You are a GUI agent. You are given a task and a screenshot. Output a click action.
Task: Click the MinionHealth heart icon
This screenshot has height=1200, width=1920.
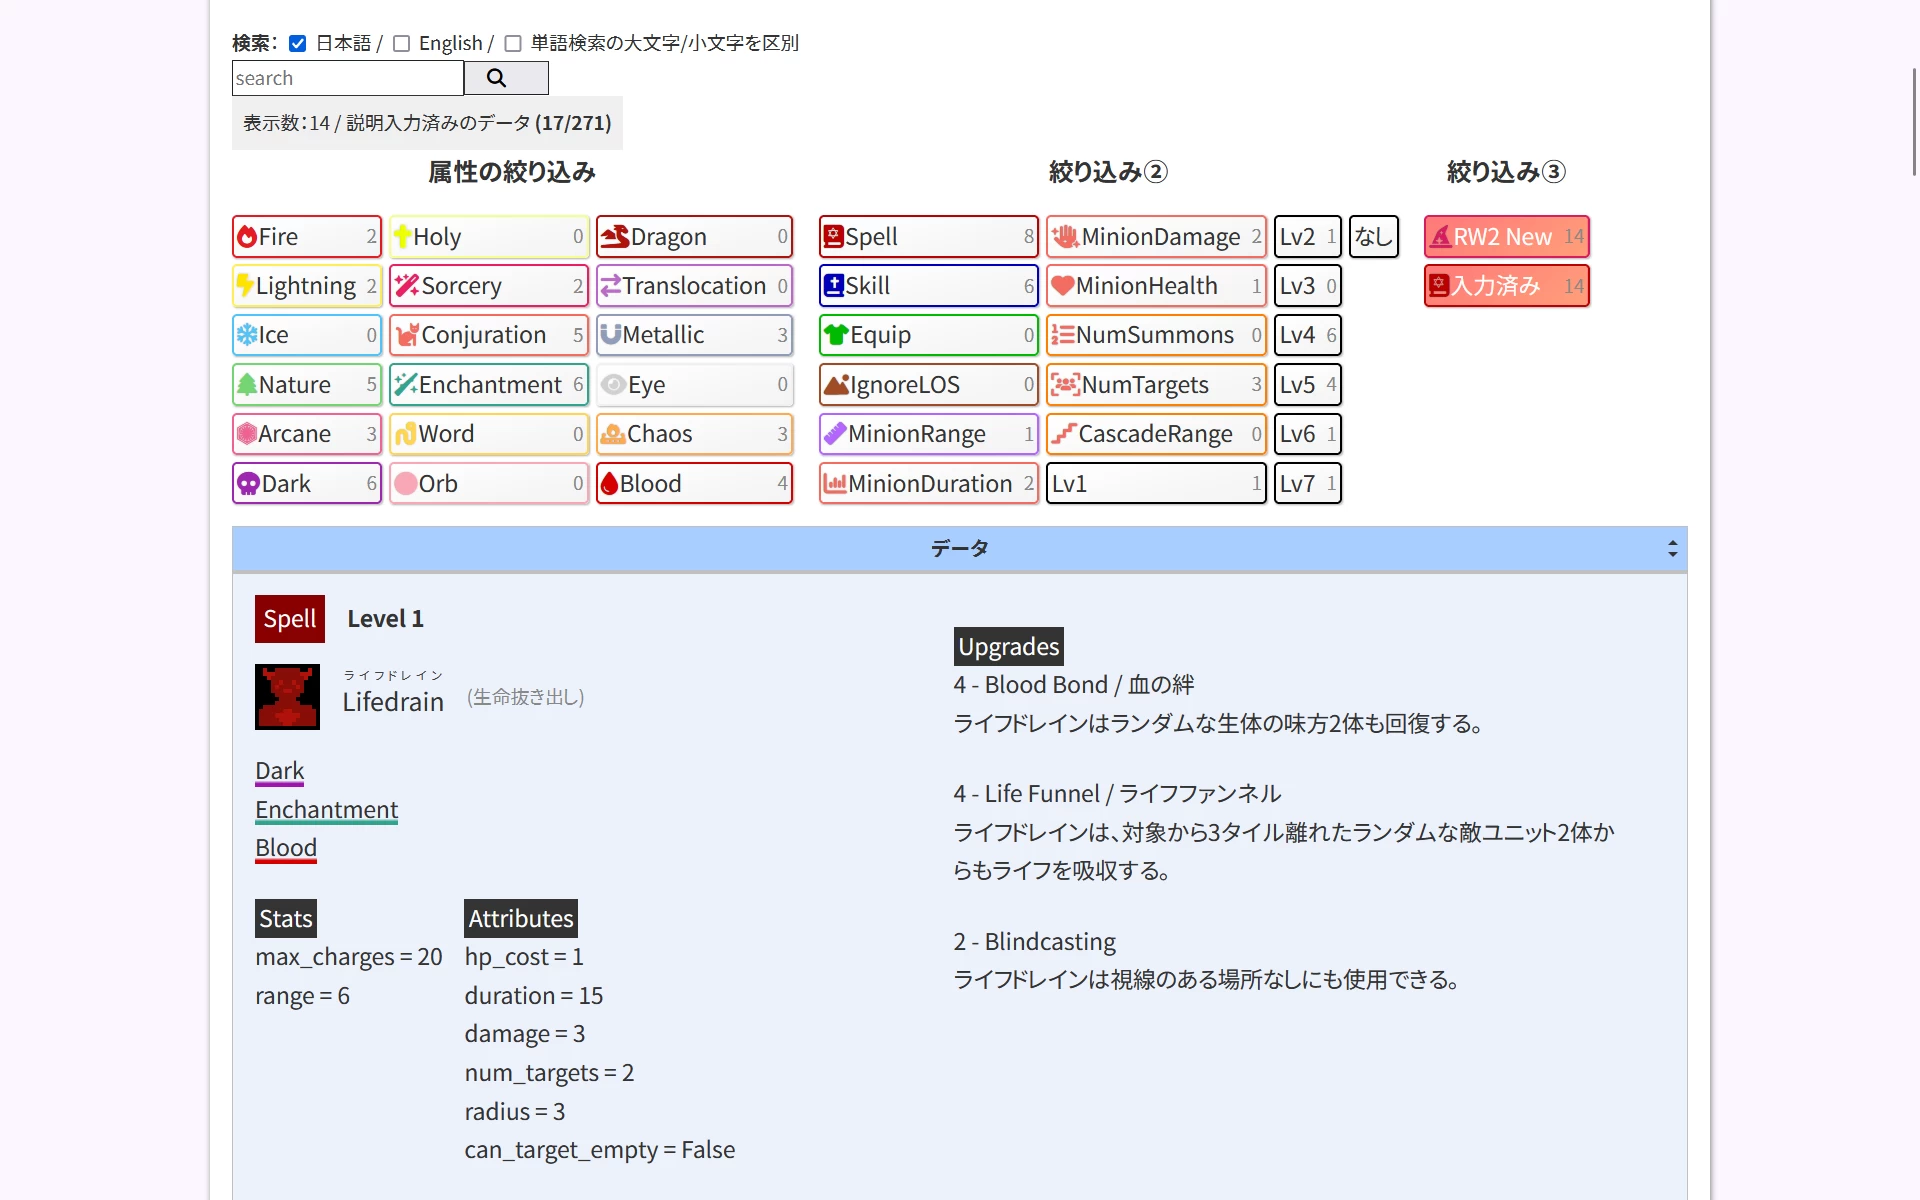click(1062, 286)
